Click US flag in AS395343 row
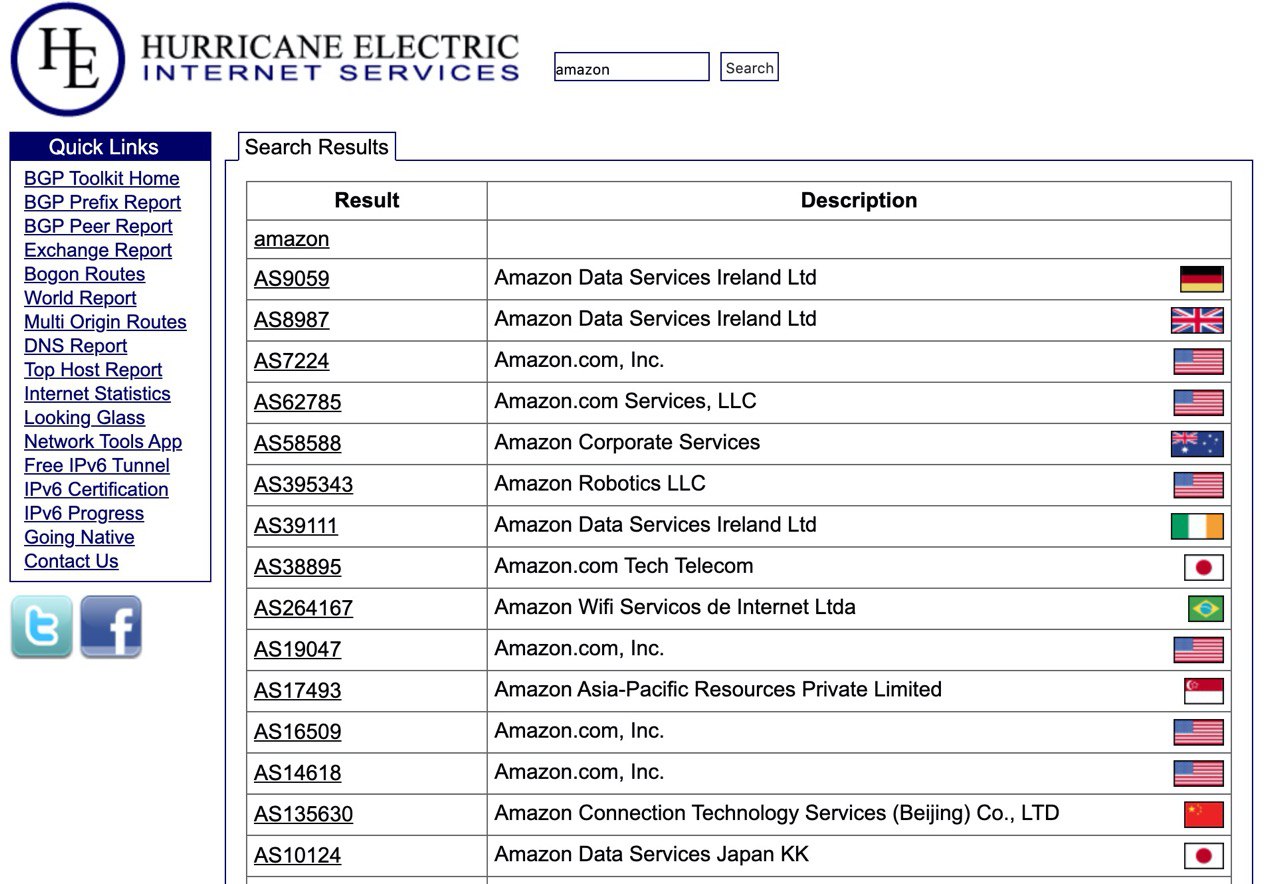This screenshot has height=884, width=1280. (1198, 485)
